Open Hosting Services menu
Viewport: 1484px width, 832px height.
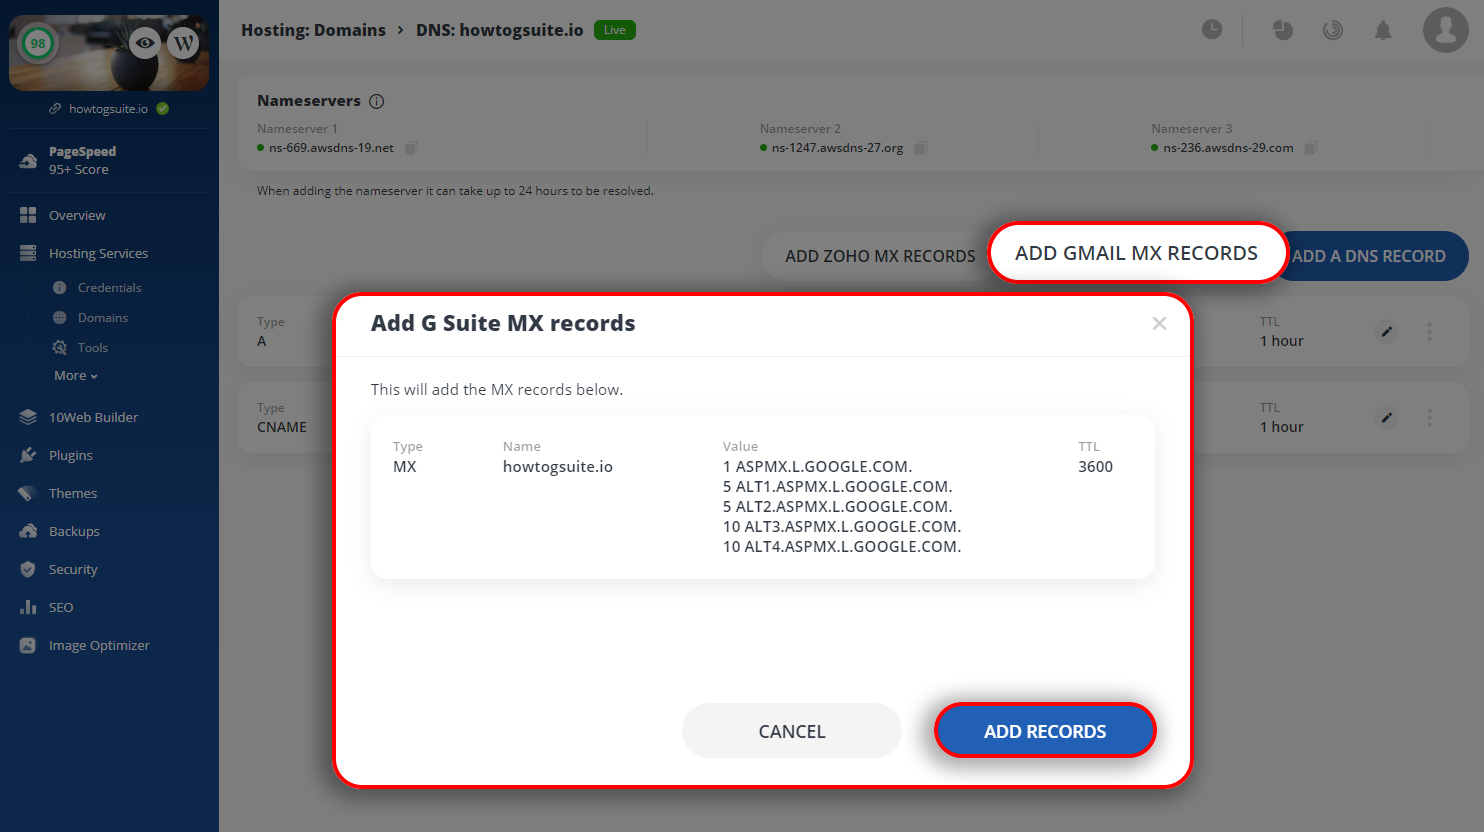pos(98,253)
